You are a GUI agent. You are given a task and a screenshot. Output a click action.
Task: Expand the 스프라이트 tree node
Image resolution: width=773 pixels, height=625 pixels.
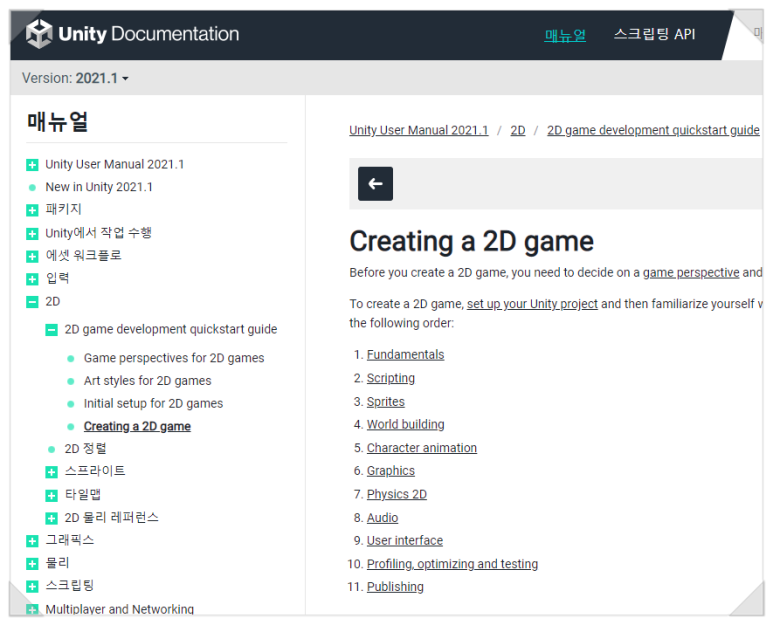(51, 472)
